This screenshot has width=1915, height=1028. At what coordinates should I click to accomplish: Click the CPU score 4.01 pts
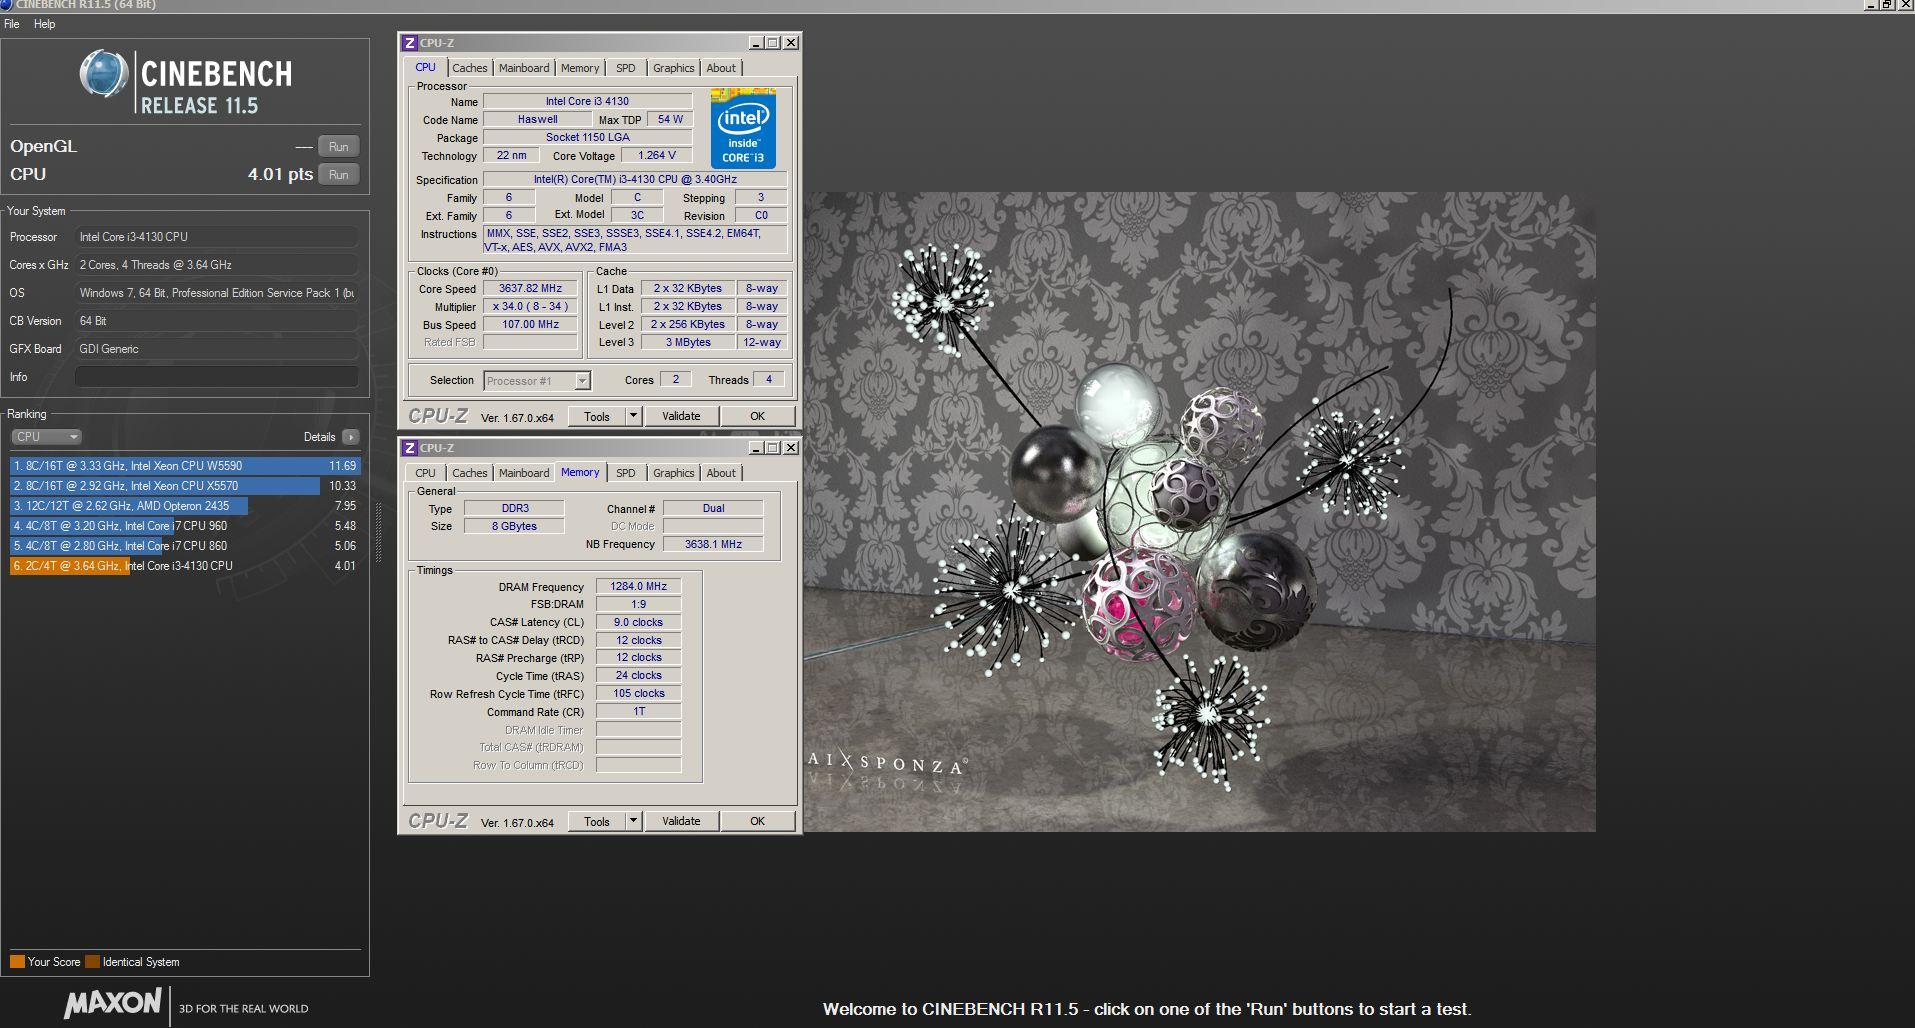coord(280,174)
